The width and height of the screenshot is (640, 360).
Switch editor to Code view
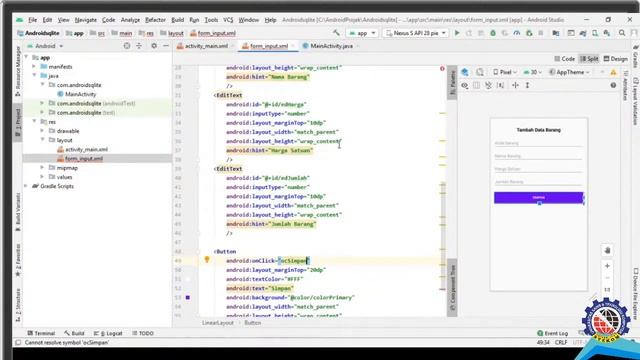click(564, 59)
